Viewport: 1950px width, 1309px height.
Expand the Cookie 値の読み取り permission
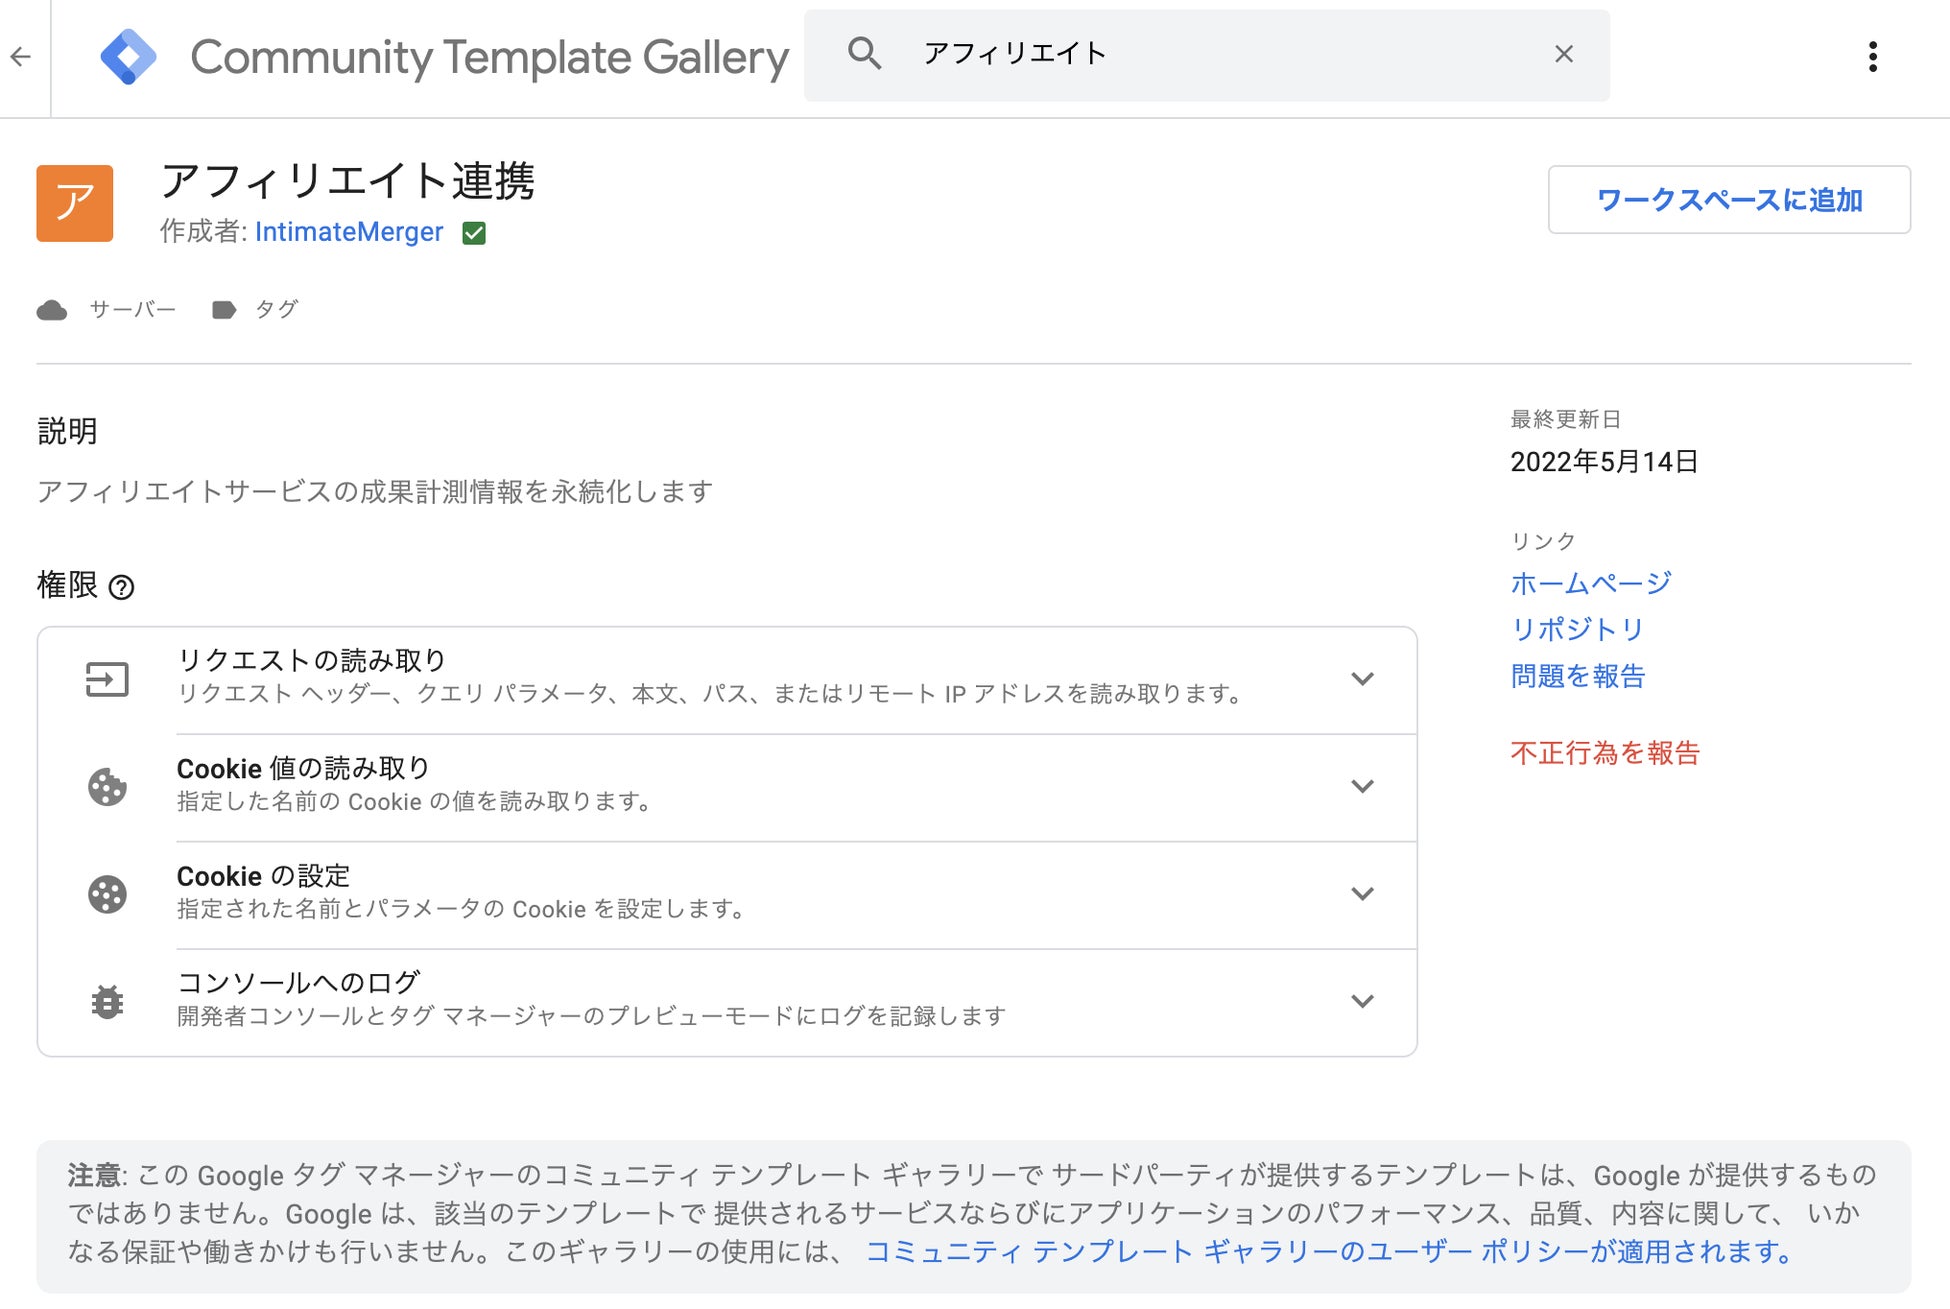pyautogui.click(x=1362, y=786)
